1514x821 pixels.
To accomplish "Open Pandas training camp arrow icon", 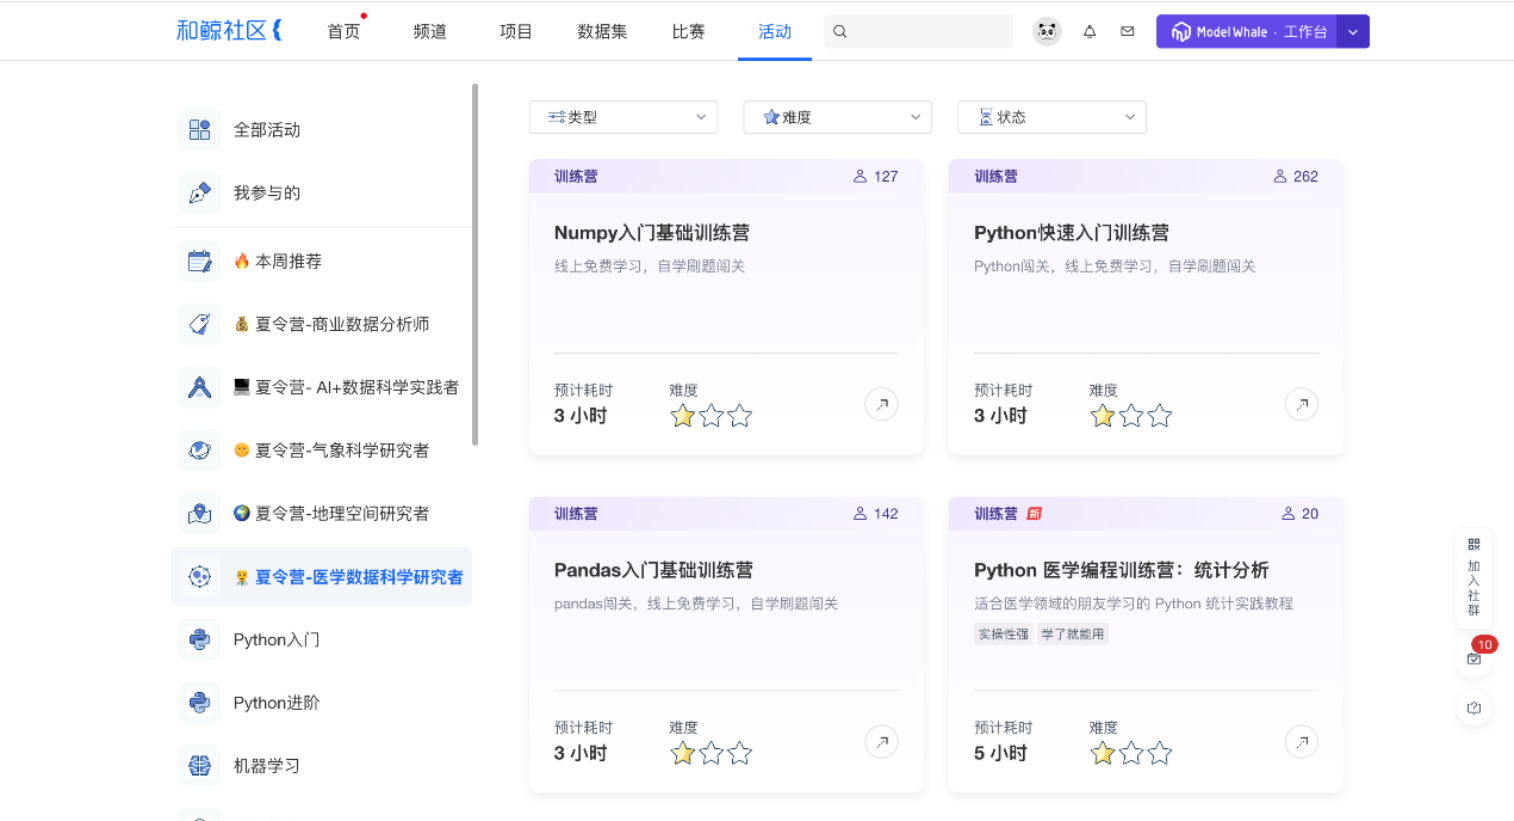I will click(881, 742).
